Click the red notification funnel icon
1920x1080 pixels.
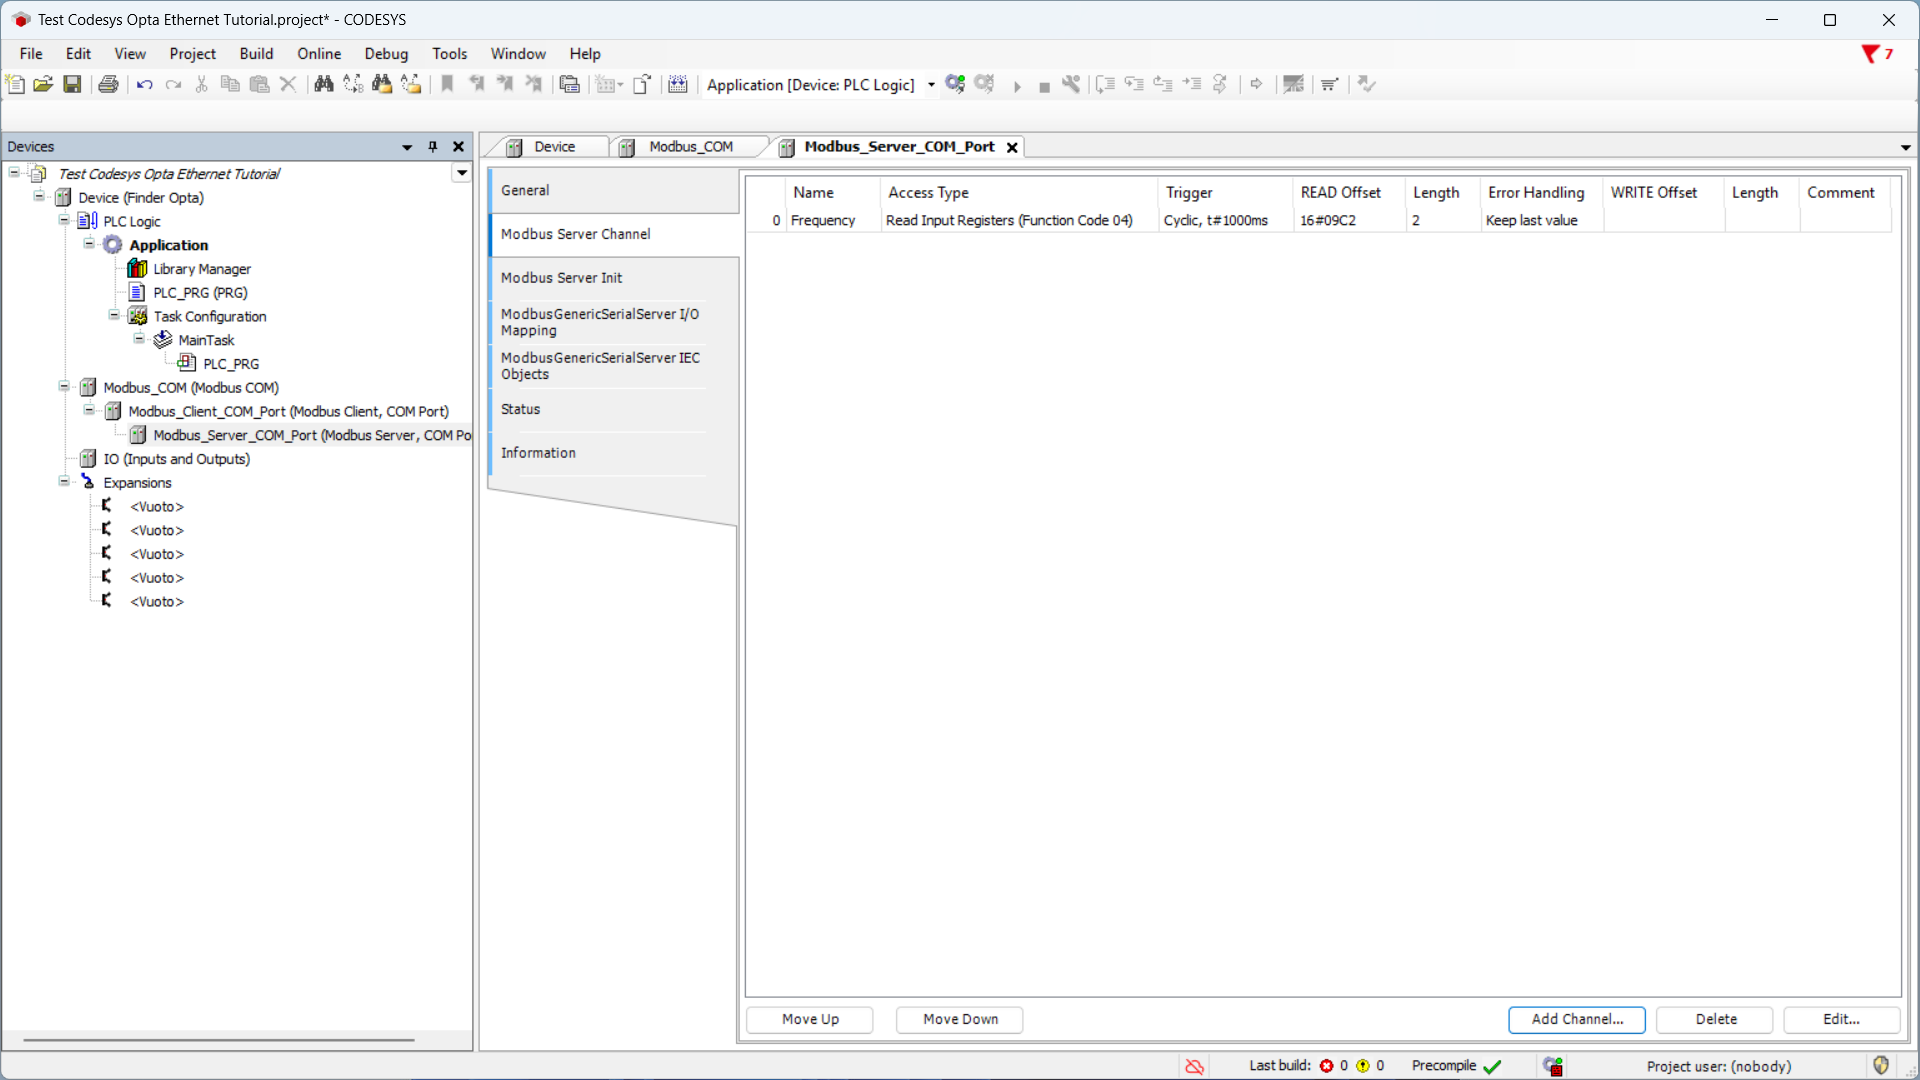tap(1869, 54)
